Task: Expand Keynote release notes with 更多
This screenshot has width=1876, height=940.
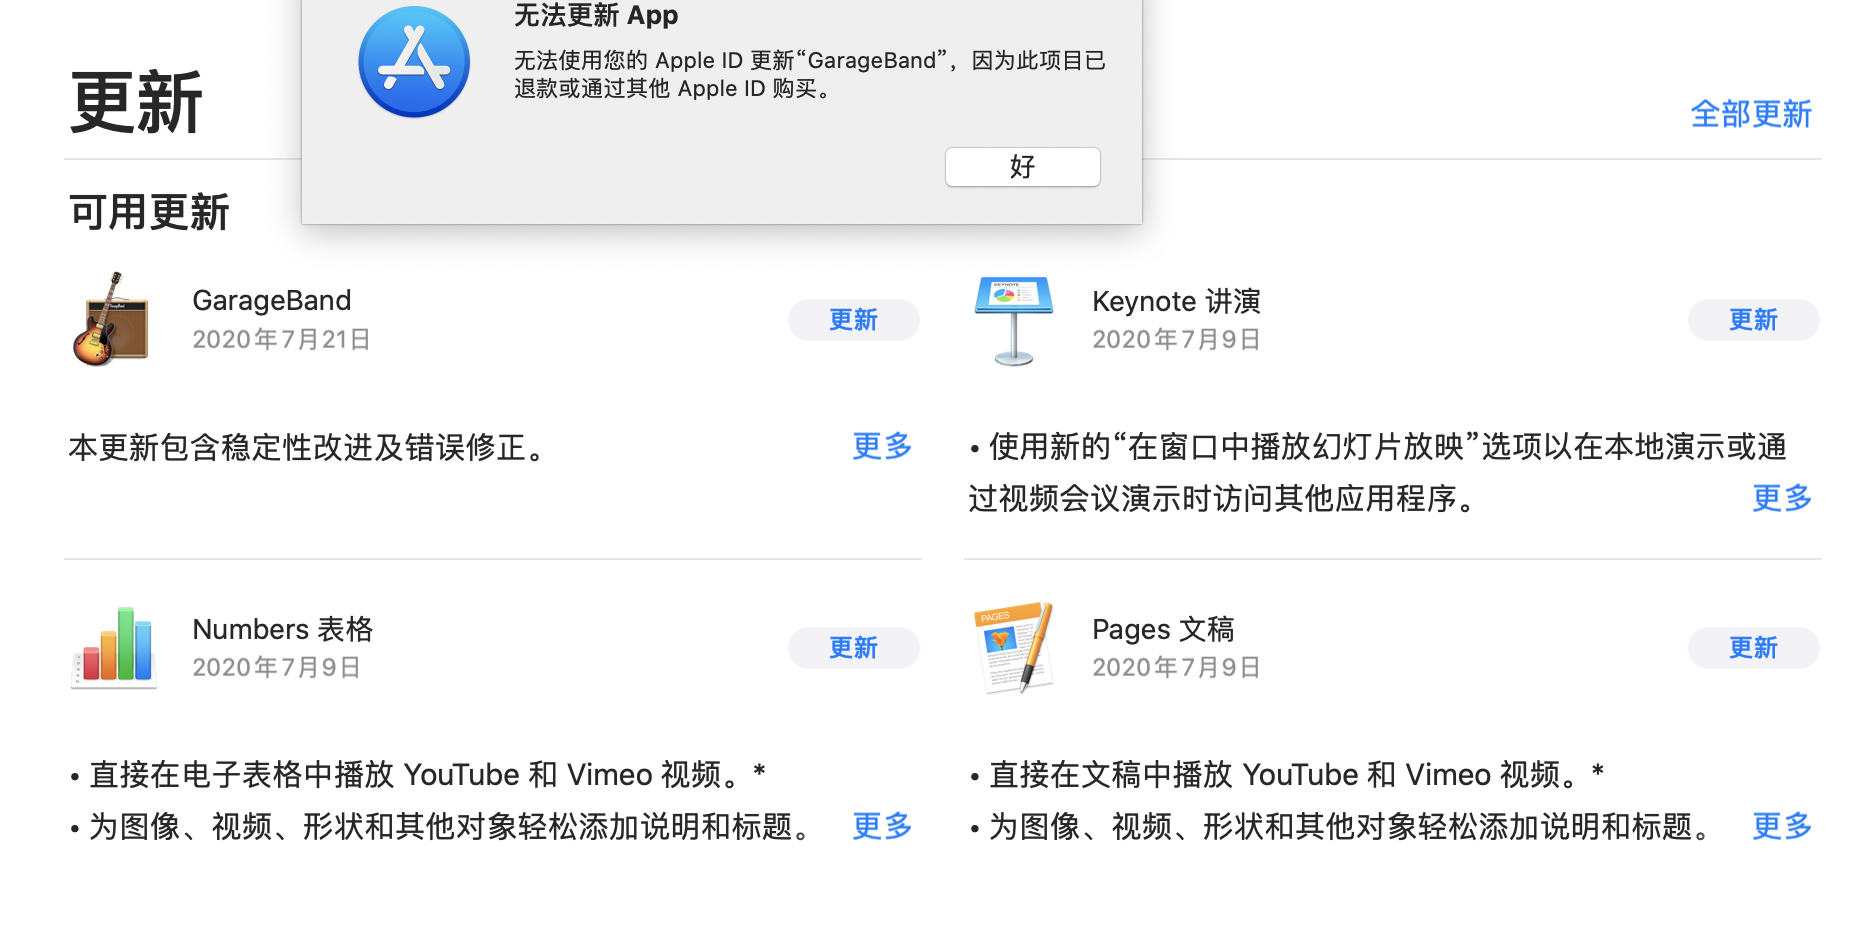Action: pyautogui.click(x=1781, y=498)
